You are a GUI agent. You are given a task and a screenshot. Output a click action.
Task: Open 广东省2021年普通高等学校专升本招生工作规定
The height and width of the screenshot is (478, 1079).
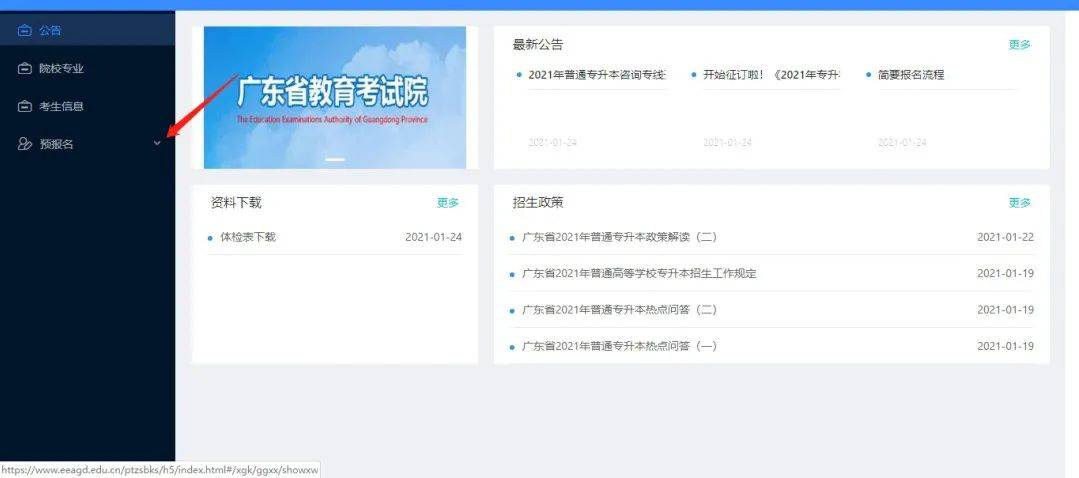coord(639,274)
